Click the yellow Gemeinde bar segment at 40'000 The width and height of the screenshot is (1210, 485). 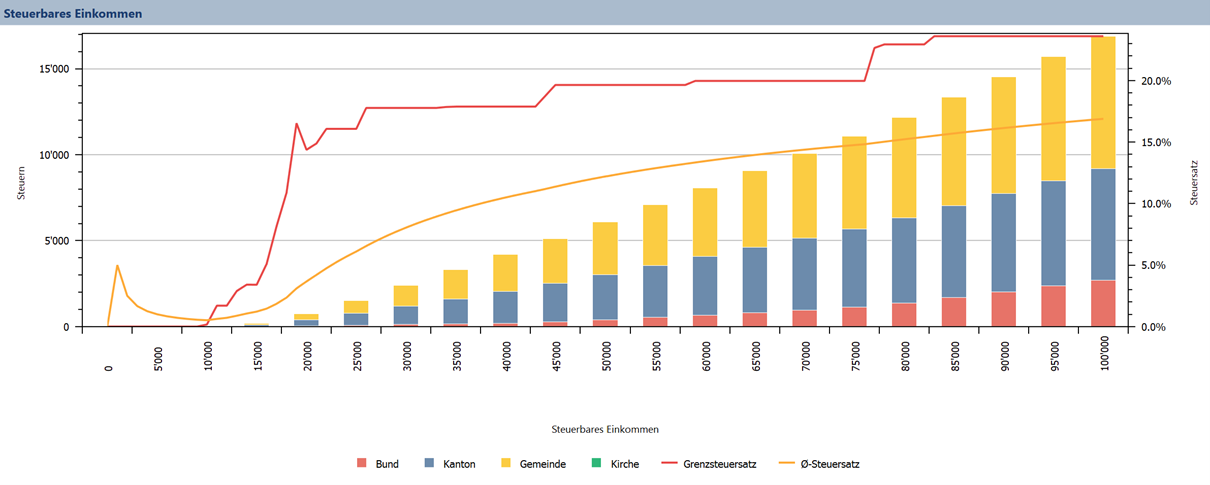point(503,273)
